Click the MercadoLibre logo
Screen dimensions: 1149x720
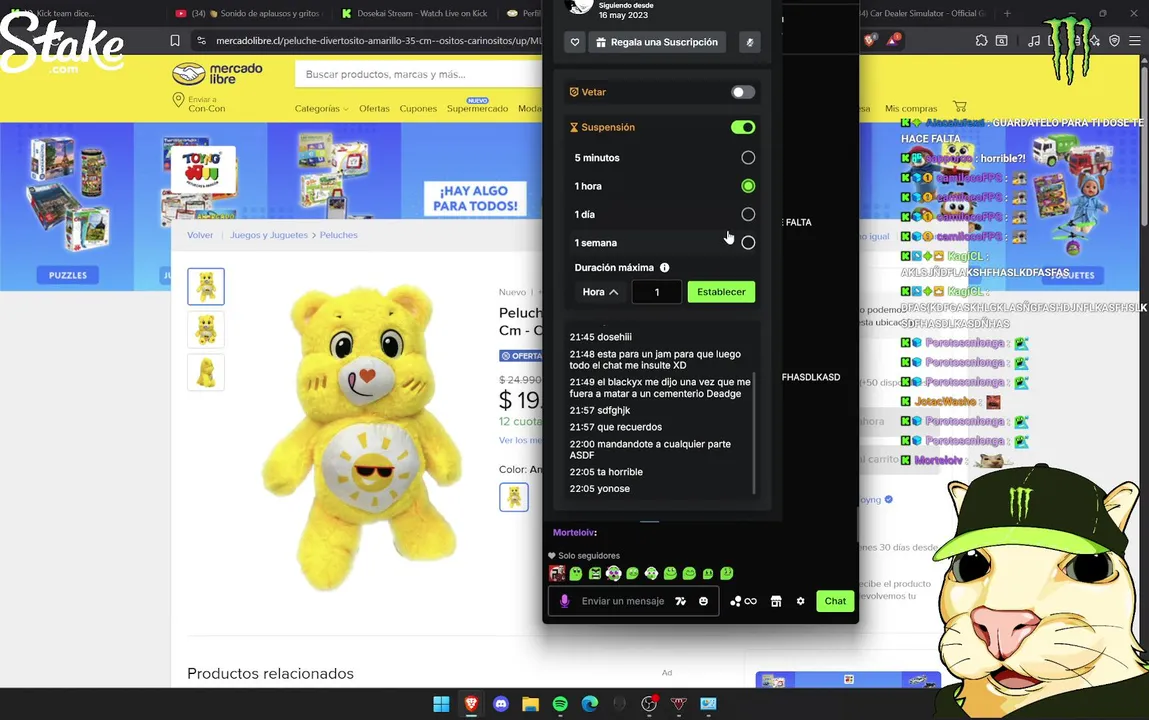coord(217,73)
